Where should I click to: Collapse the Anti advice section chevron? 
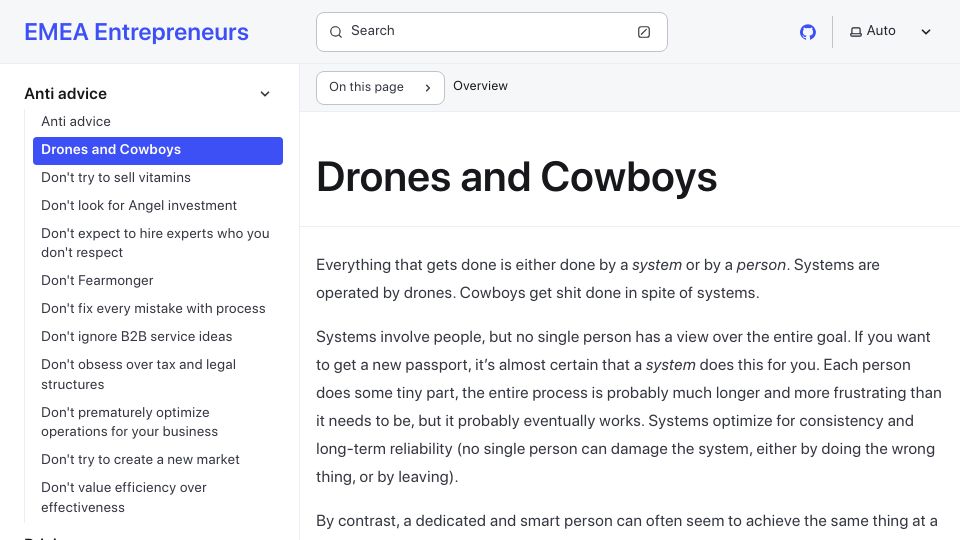[264, 94]
